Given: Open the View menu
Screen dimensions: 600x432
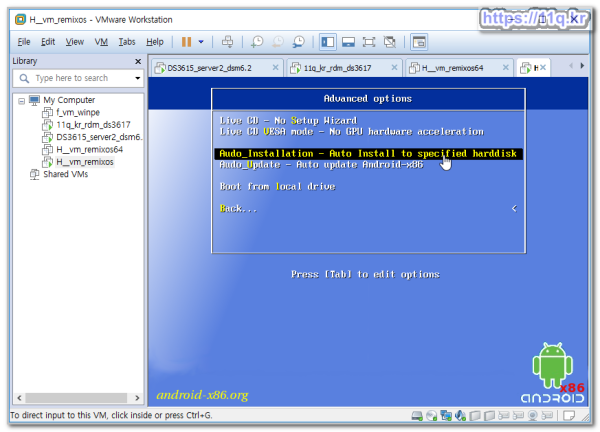Looking at the screenshot, I should click(75, 42).
